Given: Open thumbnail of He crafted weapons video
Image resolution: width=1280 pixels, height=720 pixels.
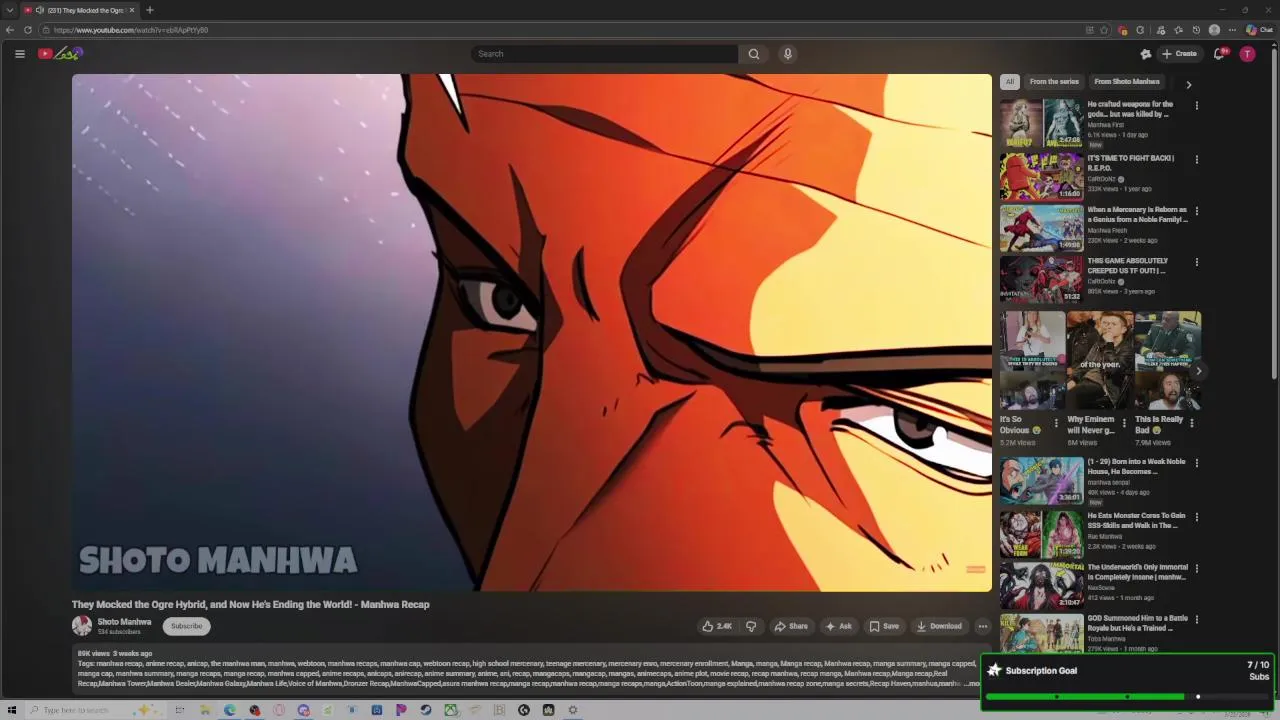Looking at the screenshot, I should 1041,122.
